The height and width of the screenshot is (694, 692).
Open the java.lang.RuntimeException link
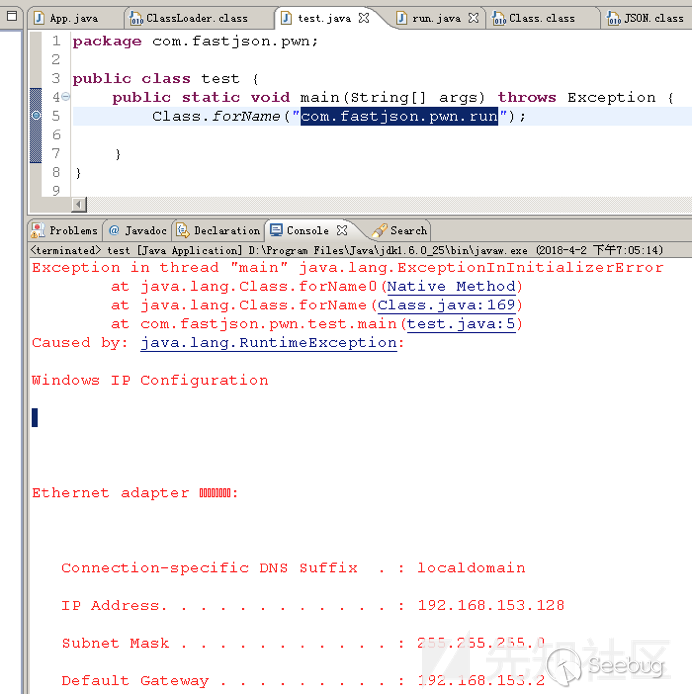point(269,343)
